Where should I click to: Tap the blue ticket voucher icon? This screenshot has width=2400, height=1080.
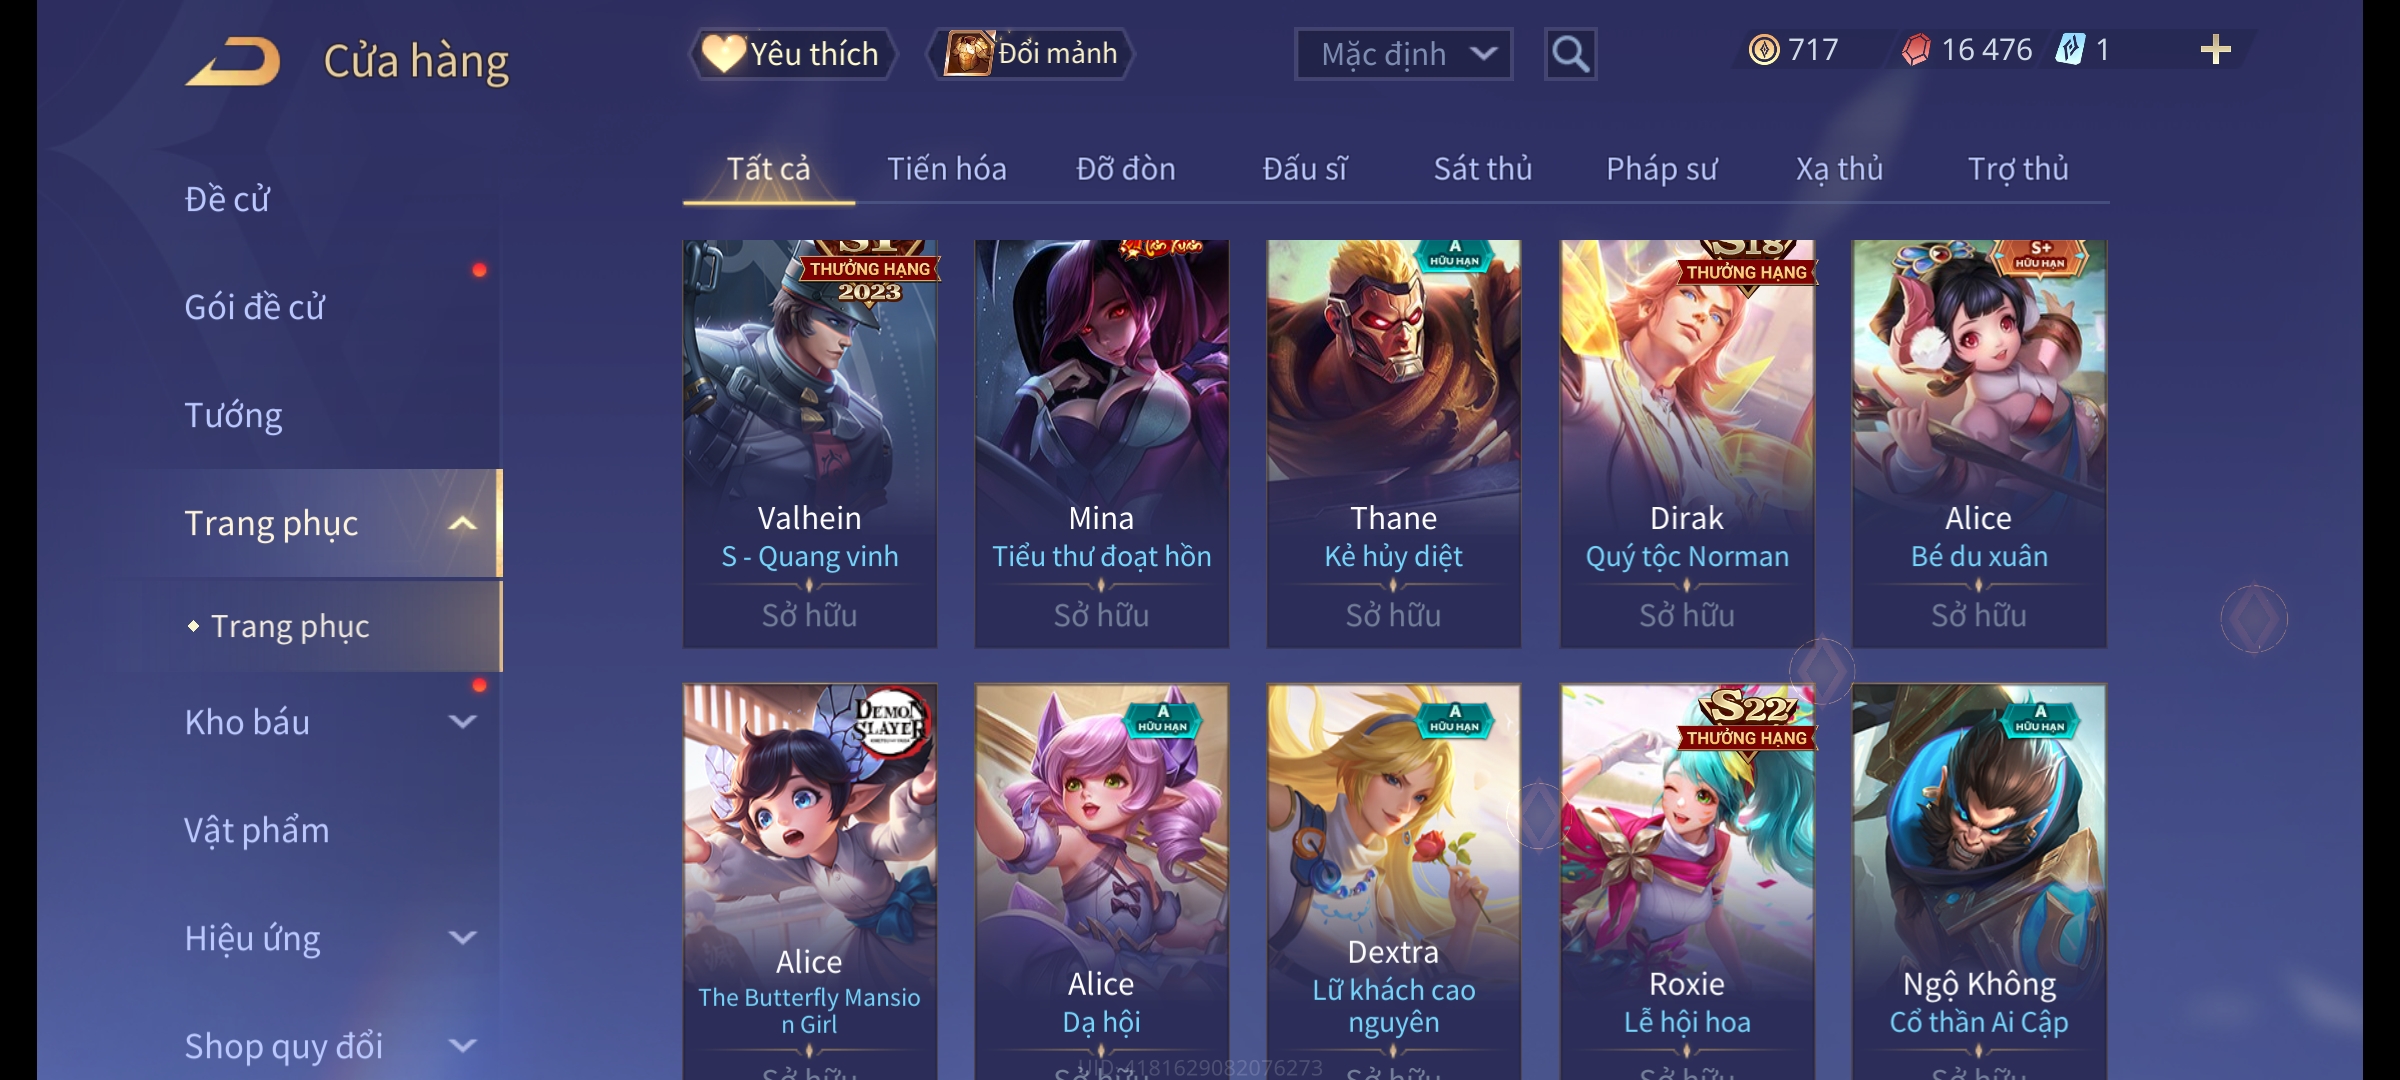pyautogui.click(x=2070, y=49)
